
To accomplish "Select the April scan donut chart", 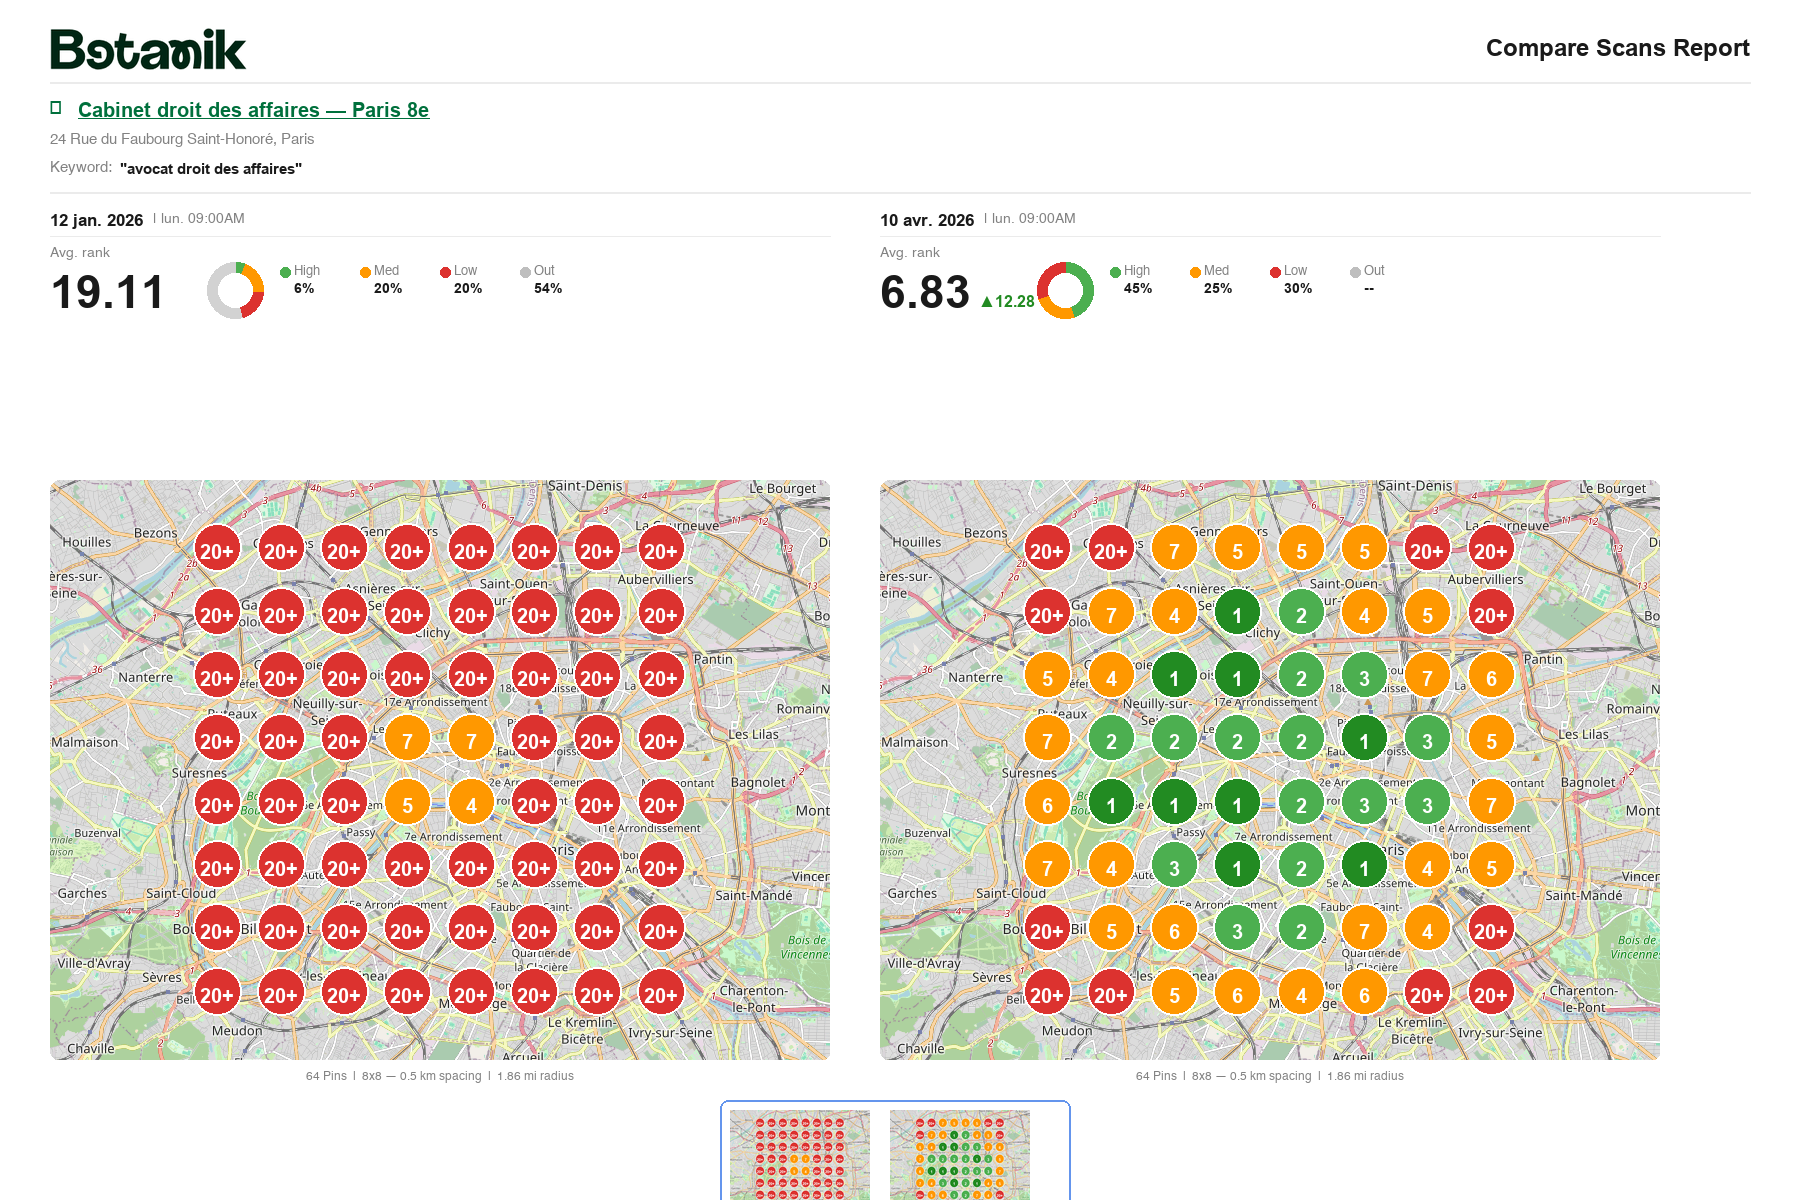I will (x=1065, y=291).
